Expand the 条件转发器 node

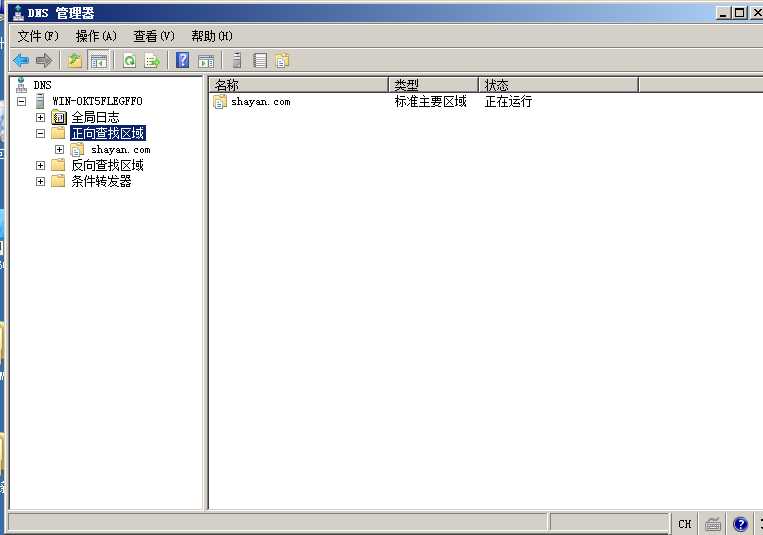coord(40,182)
